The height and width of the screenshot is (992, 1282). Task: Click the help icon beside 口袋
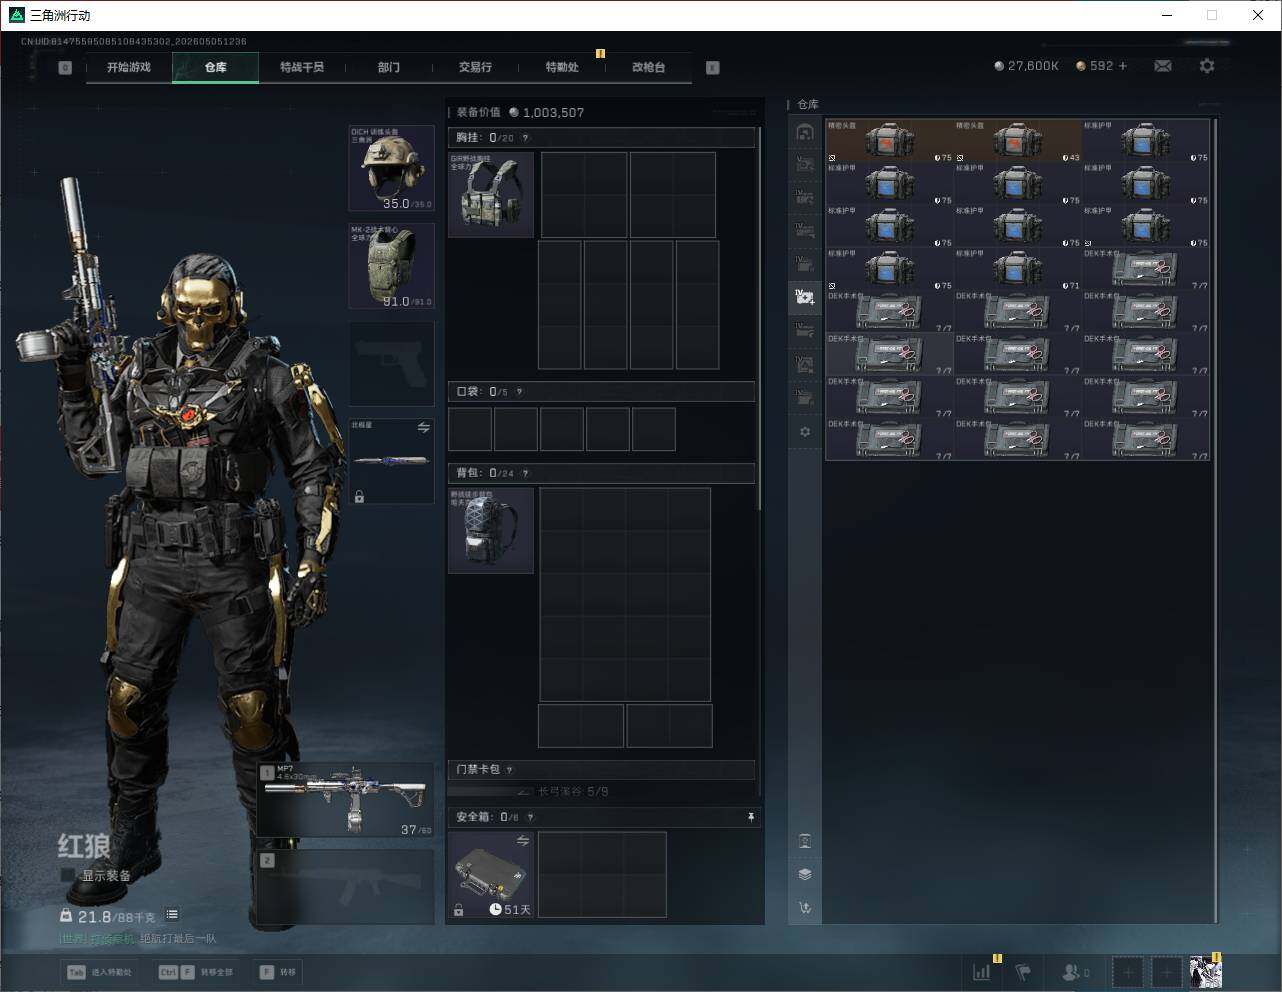tap(519, 392)
